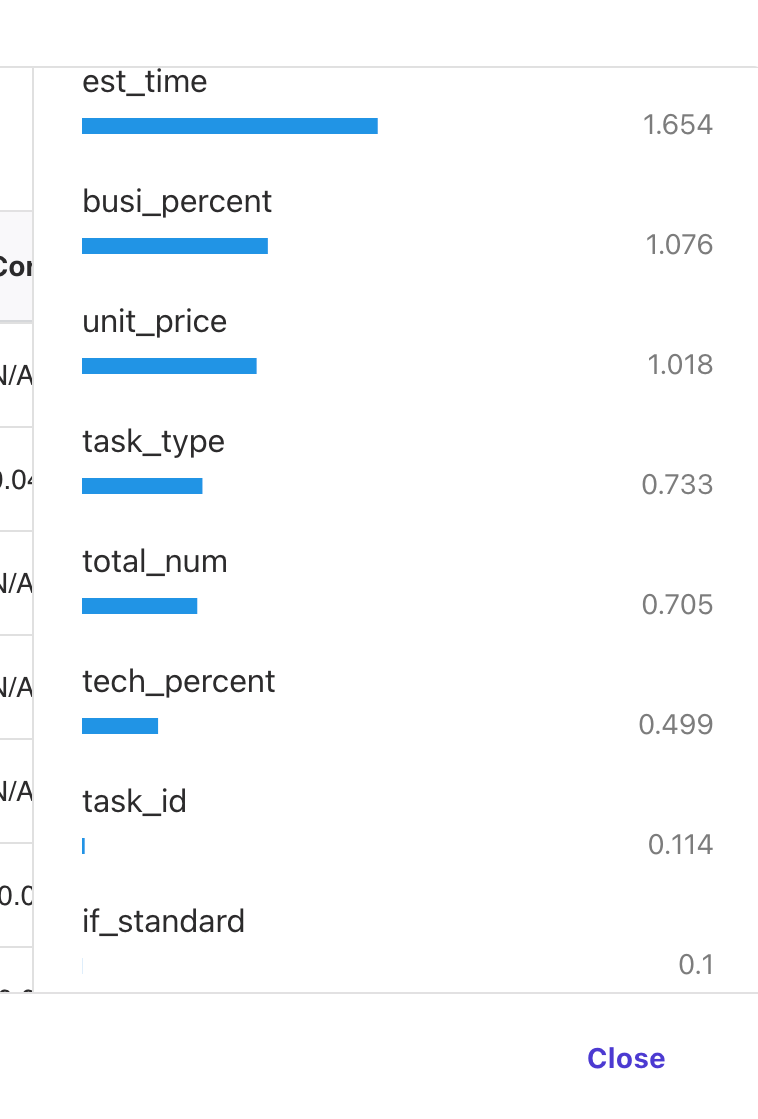Select the busi_percent importance bar
This screenshot has height=1119, width=758.
[175, 246]
